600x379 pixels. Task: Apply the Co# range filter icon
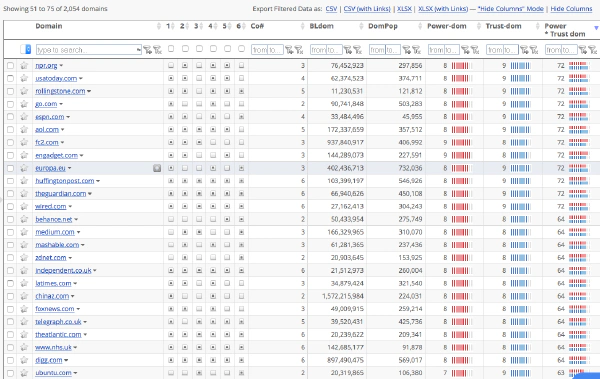coord(289,49)
